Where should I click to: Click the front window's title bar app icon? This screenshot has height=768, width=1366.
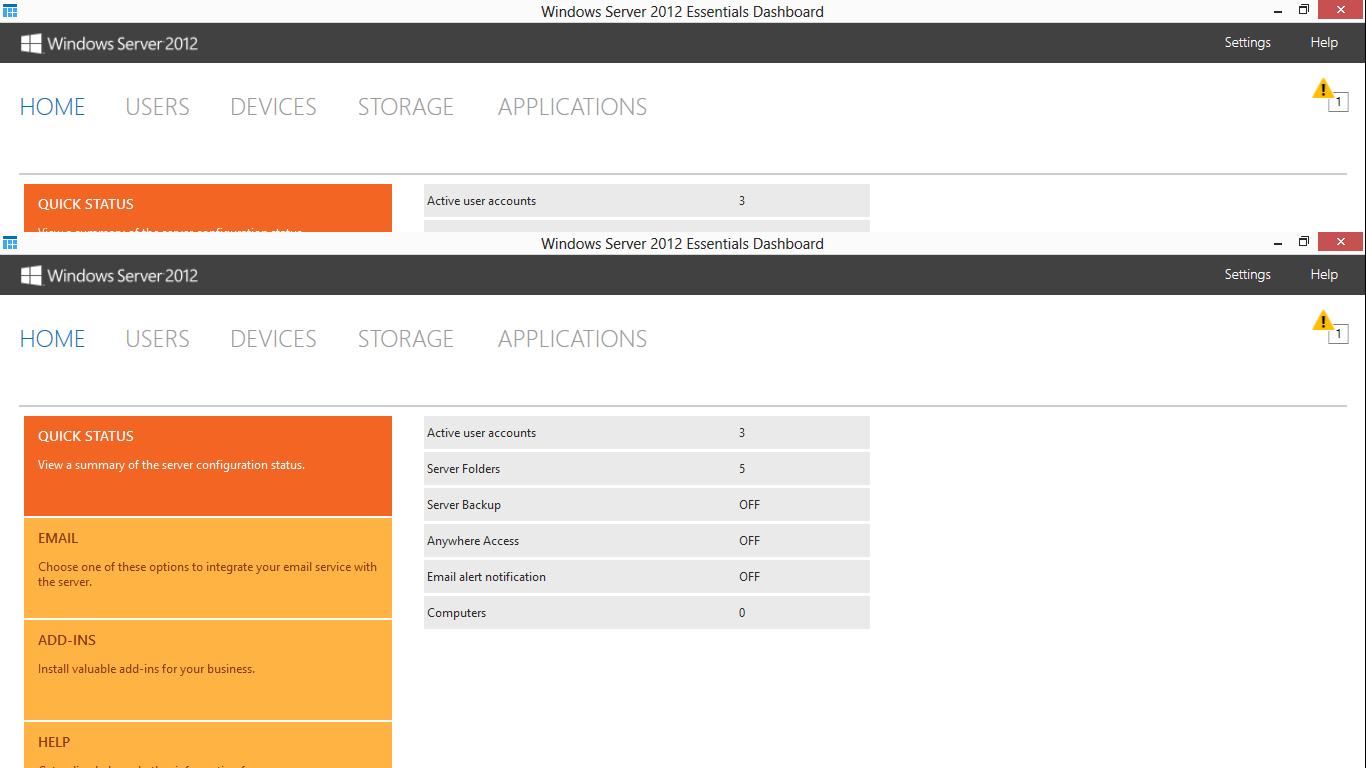(x=10, y=243)
